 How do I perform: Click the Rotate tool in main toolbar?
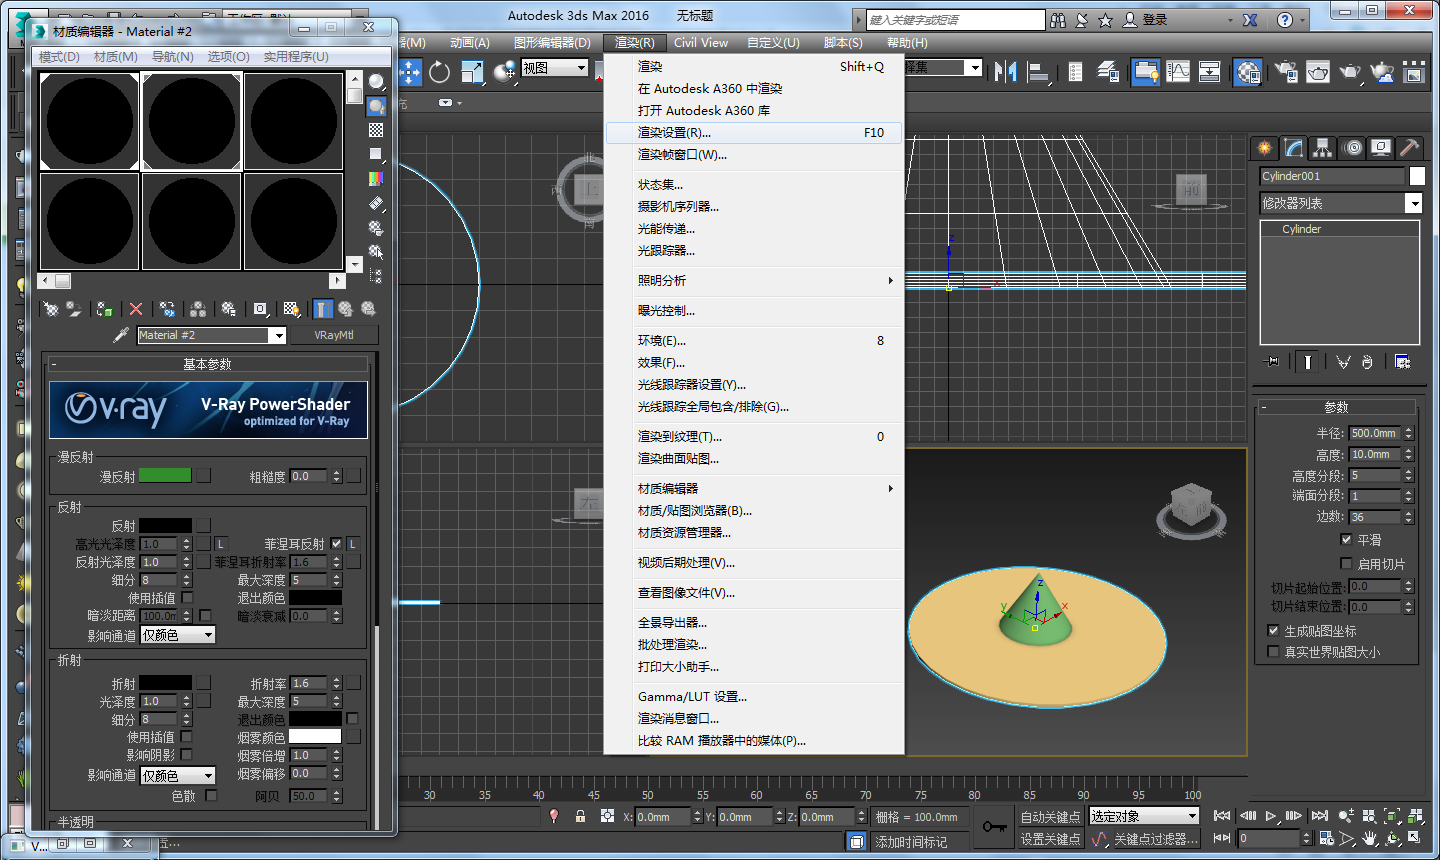point(439,71)
